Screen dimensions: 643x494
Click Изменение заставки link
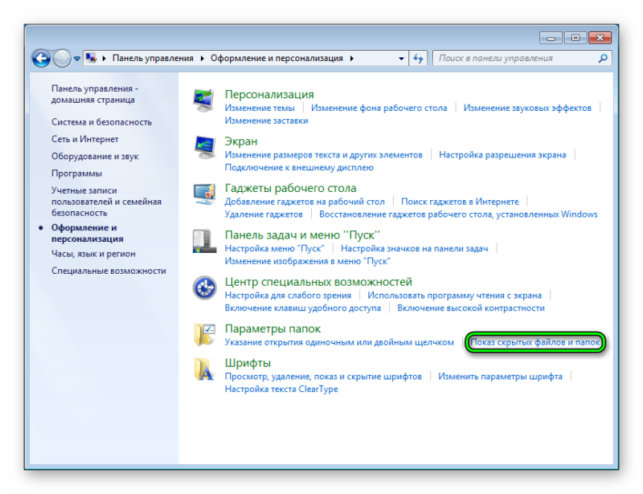click(266, 121)
